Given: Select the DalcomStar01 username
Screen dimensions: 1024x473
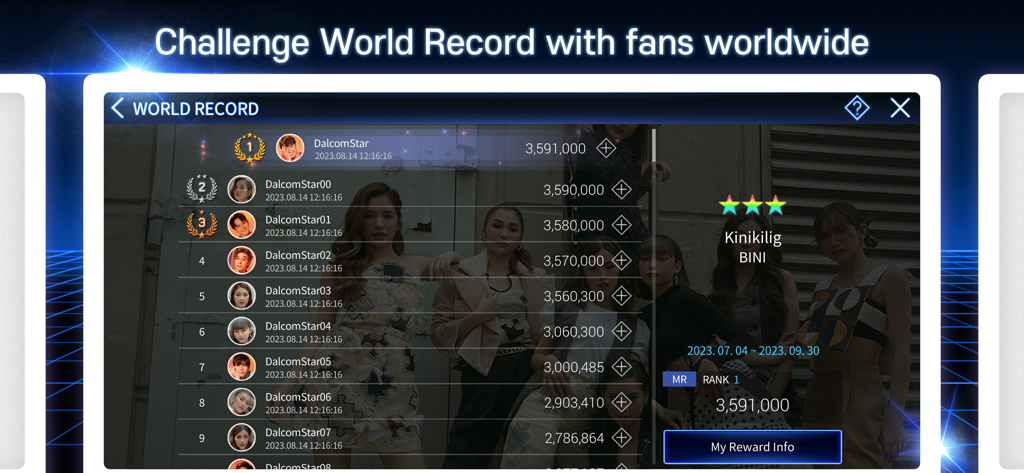Looking at the screenshot, I should [x=298, y=220].
